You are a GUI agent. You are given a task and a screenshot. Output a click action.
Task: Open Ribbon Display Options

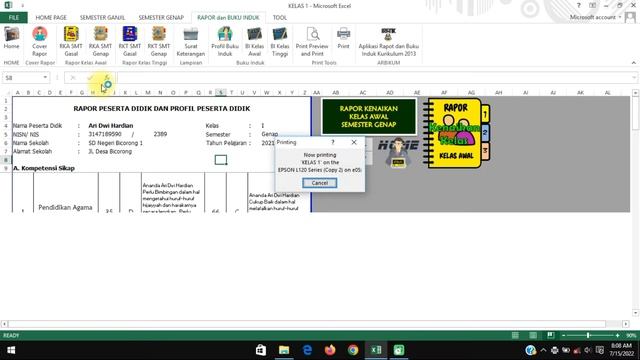pos(592,6)
